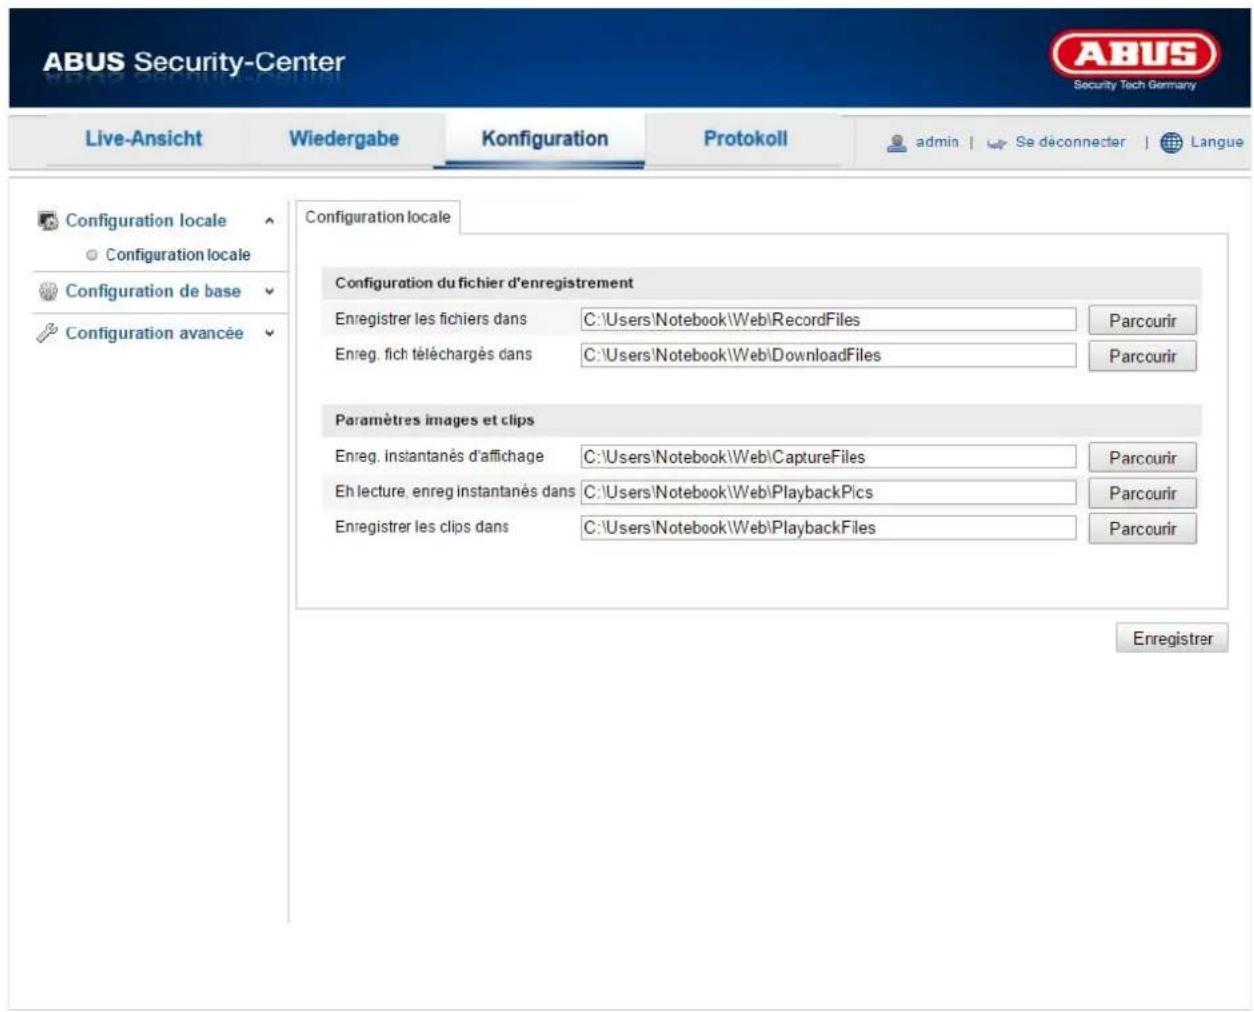The width and height of the screenshot is (1254, 1012).
Task: Open the Protokoll tab
Action: pos(746,139)
